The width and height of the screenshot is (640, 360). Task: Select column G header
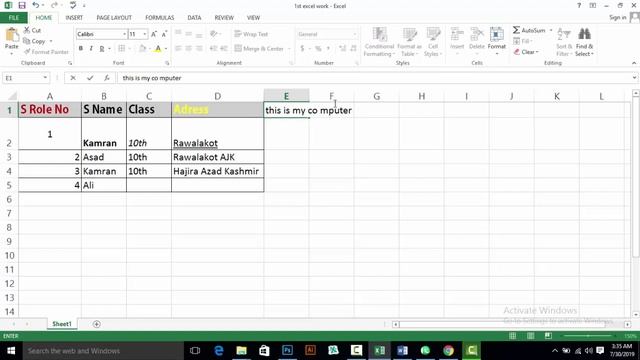(376, 96)
